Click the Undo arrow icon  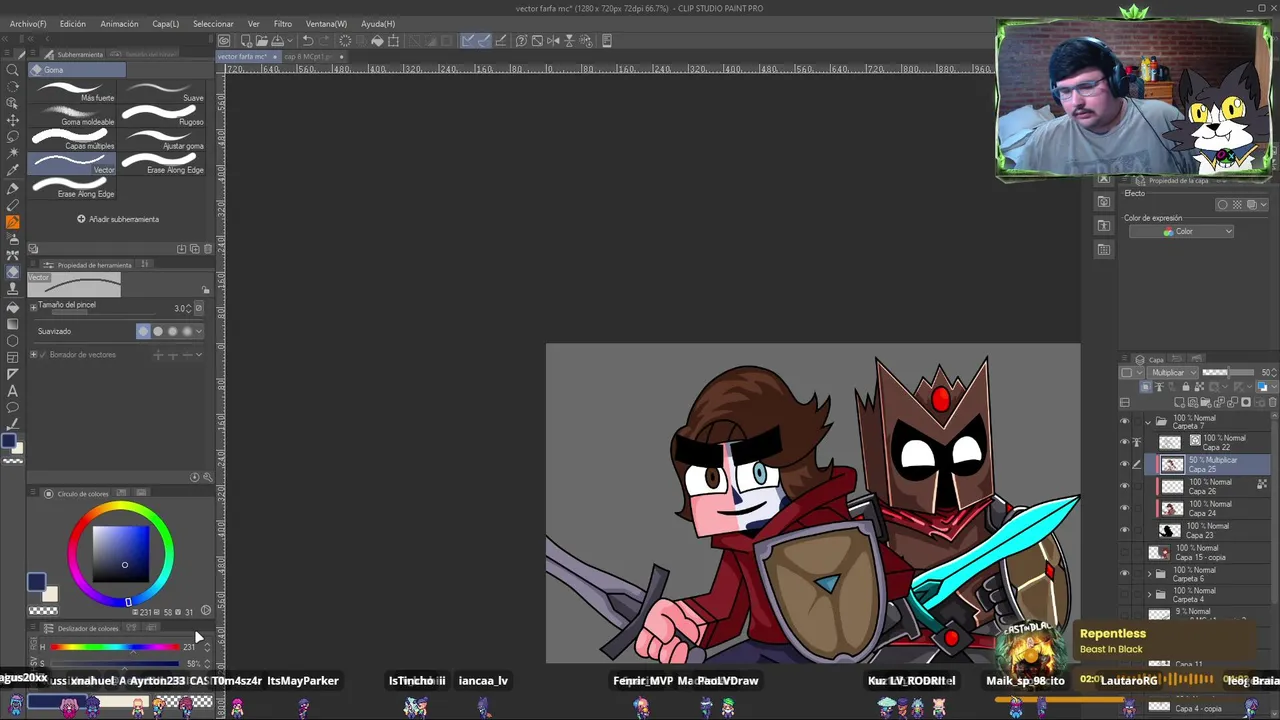(308, 41)
